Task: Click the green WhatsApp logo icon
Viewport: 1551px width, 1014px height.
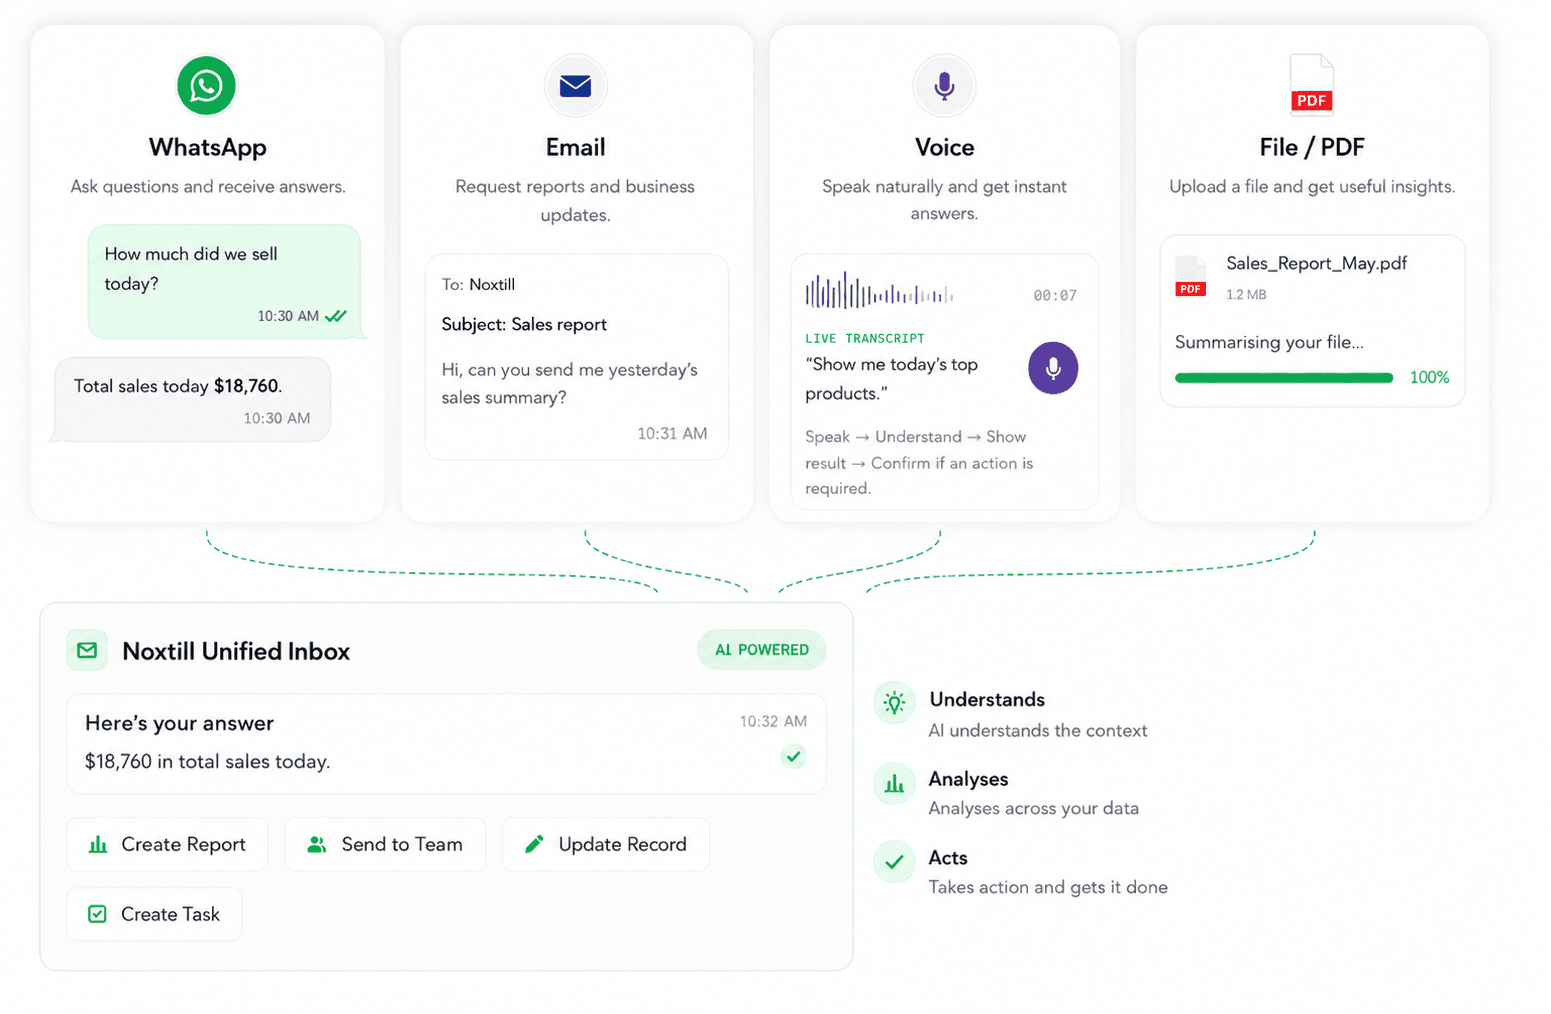Action: pos(206,86)
